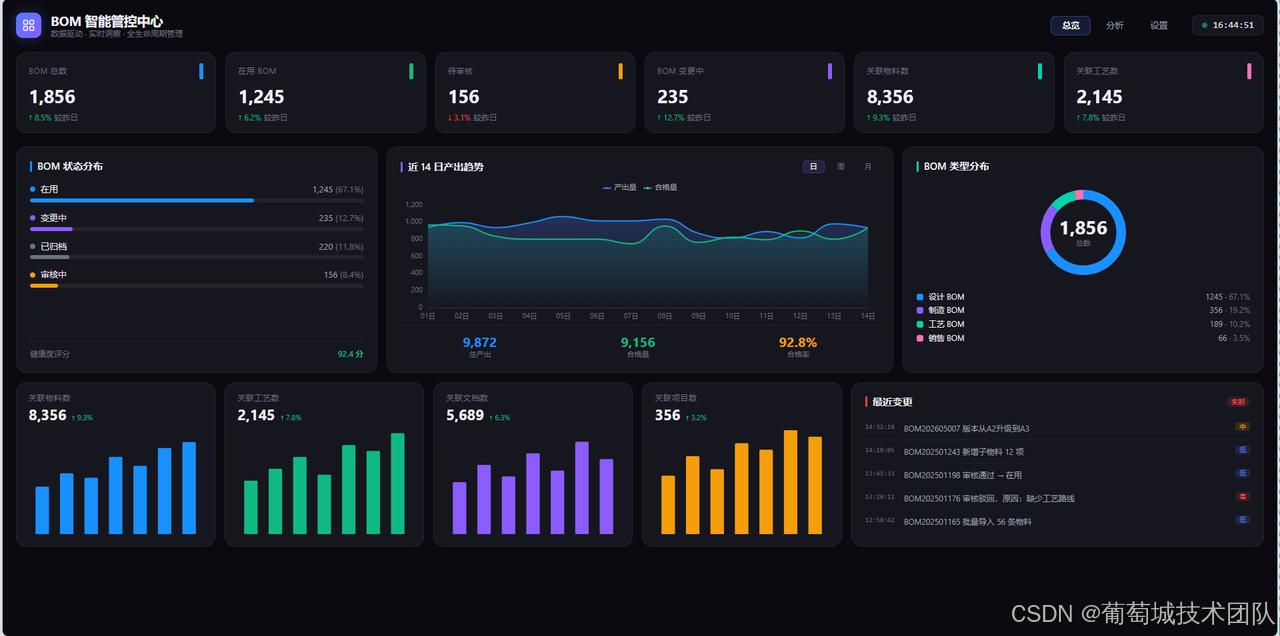Click the tallest green bar in 关联工艺数 chart
The width and height of the screenshot is (1280, 636).
(398, 483)
